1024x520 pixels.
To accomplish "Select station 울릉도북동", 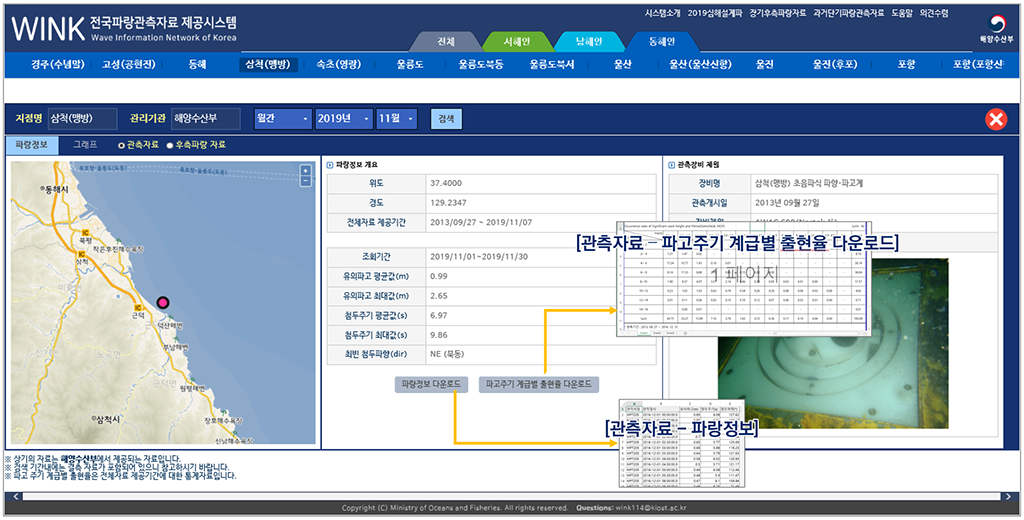I will (x=481, y=65).
